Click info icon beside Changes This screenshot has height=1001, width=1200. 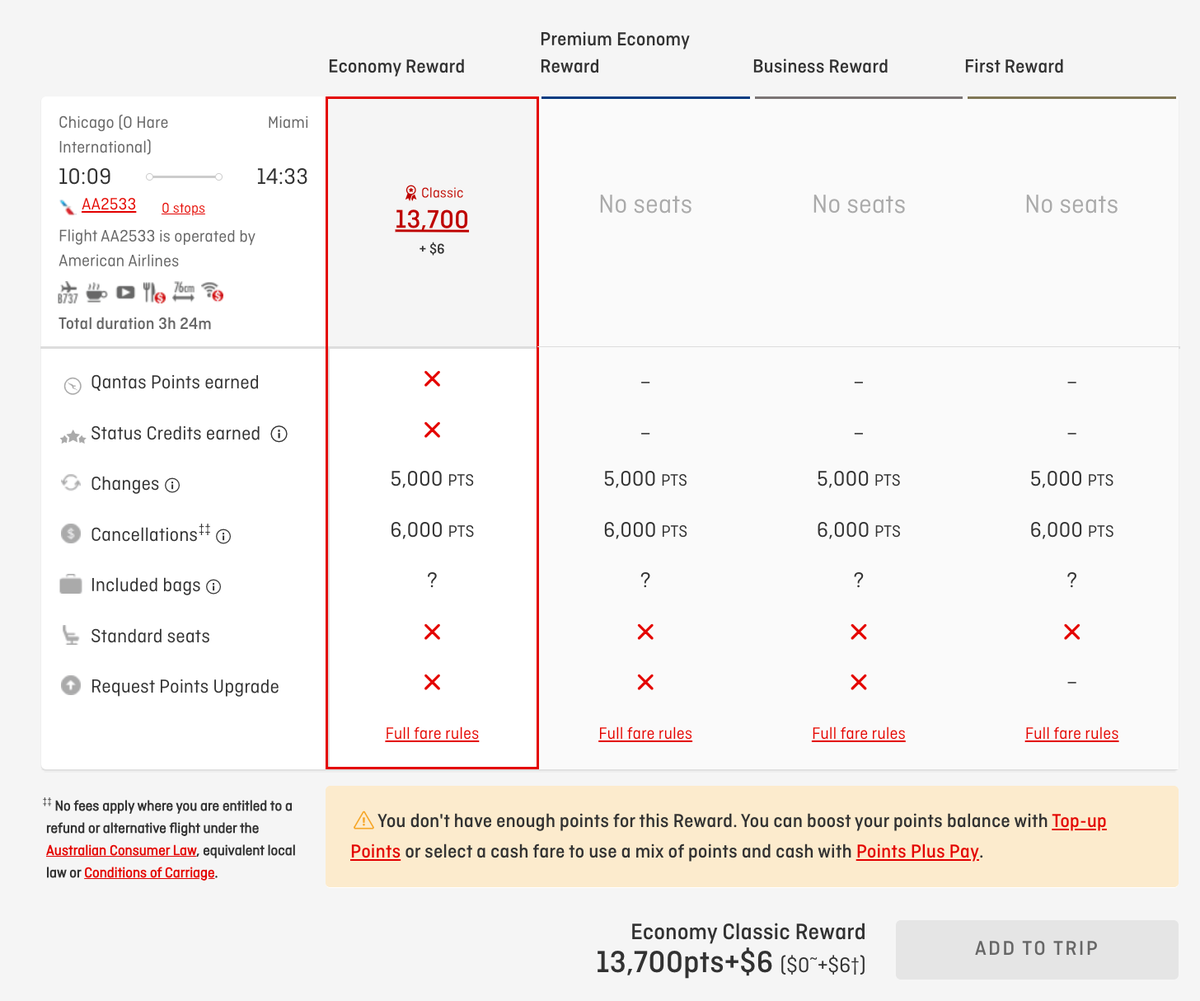pyautogui.click(x=172, y=485)
